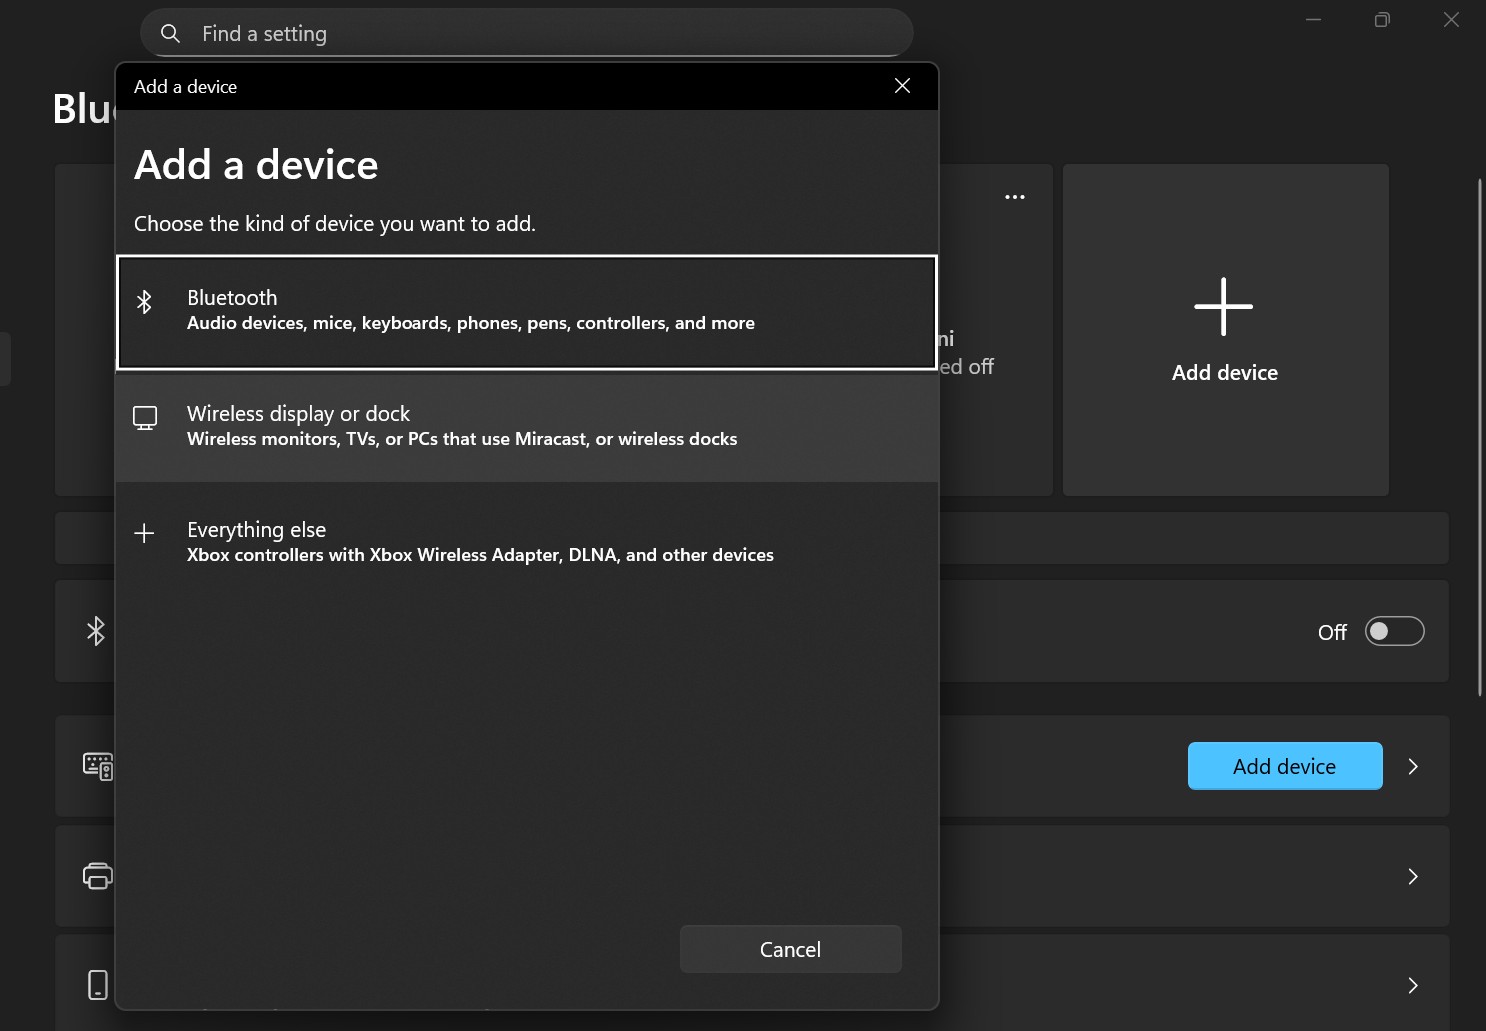
Task: Click the large plus Add device tile
Action: pyautogui.click(x=1225, y=330)
